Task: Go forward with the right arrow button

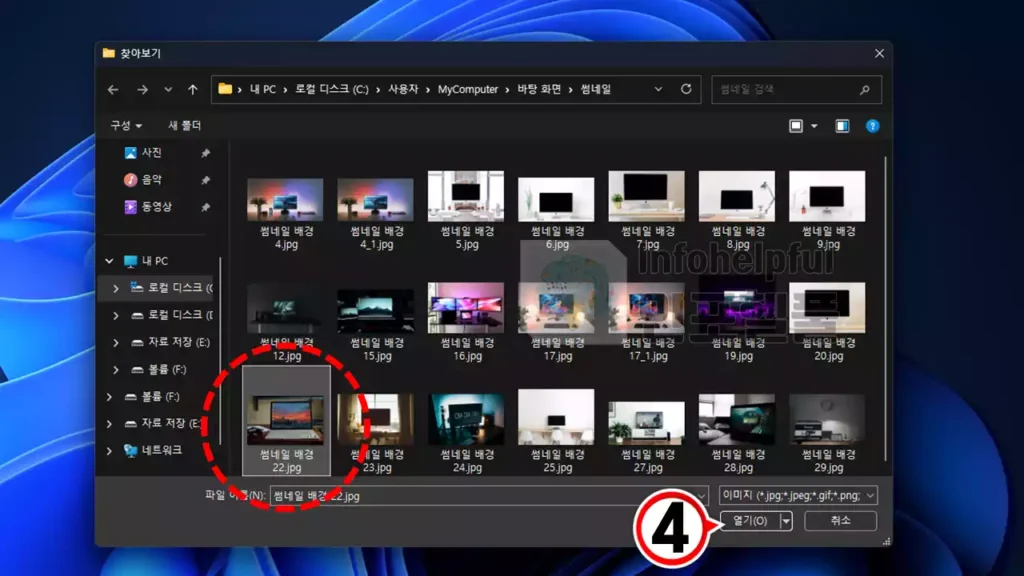Action: point(142,89)
